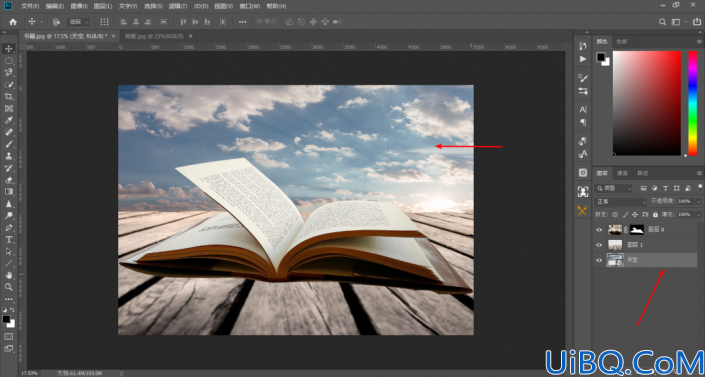Select the Frame tool
Image resolution: width=705 pixels, height=377 pixels.
pyautogui.click(x=9, y=108)
